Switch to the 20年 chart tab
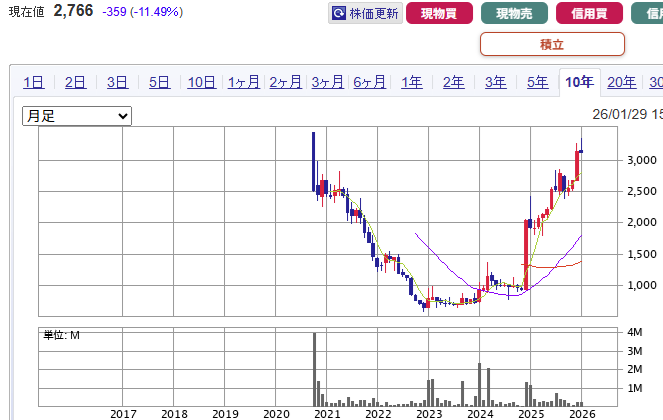This screenshot has height=420, width=663. (x=621, y=83)
